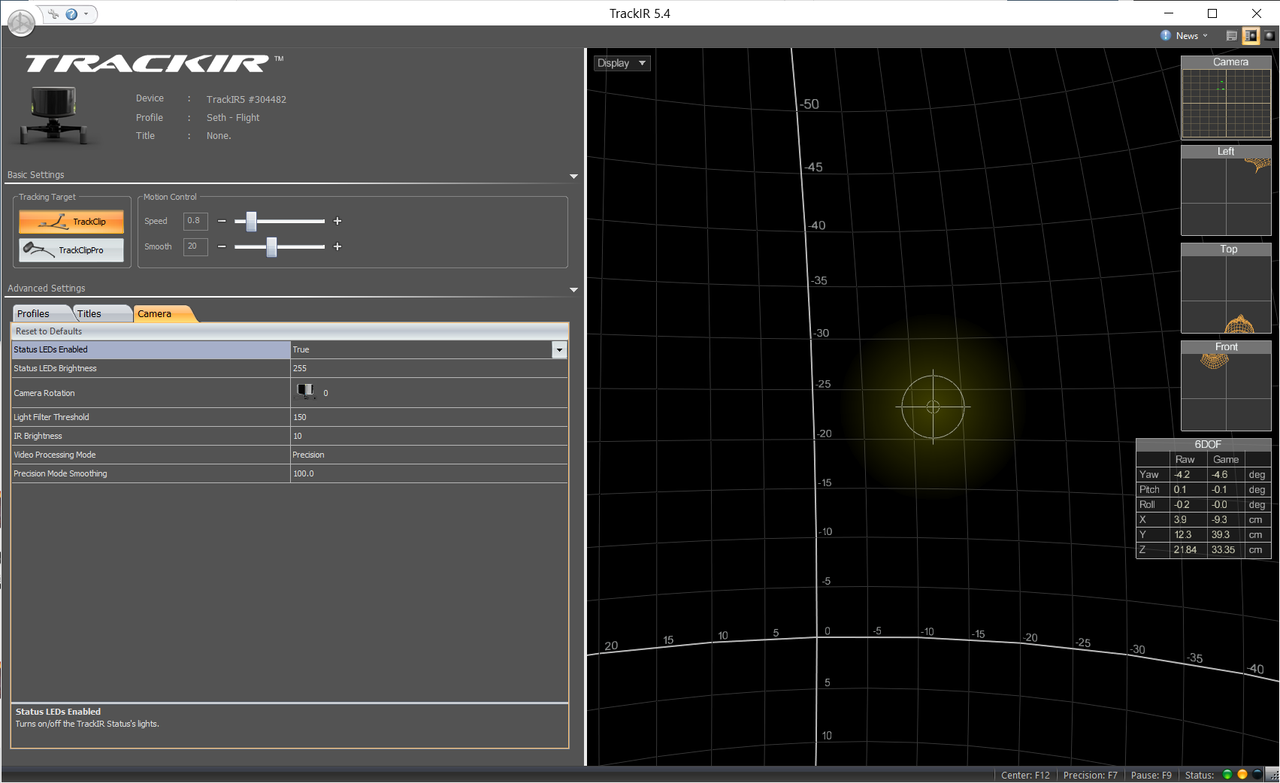The width and height of the screenshot is (1280, 783).
Task: Click the Camera Rotation icon
Action: click(305, 391)
